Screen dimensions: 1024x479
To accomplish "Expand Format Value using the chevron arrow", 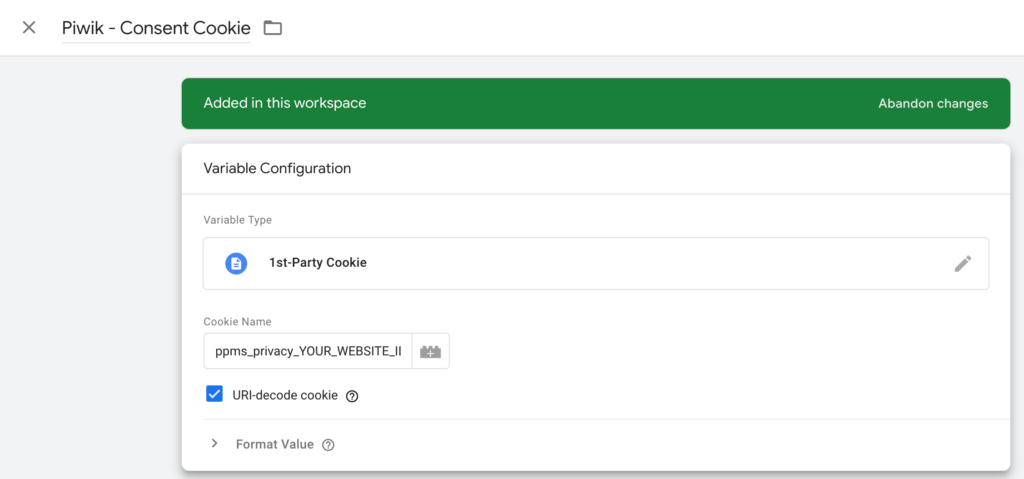I will coord(214,444).
